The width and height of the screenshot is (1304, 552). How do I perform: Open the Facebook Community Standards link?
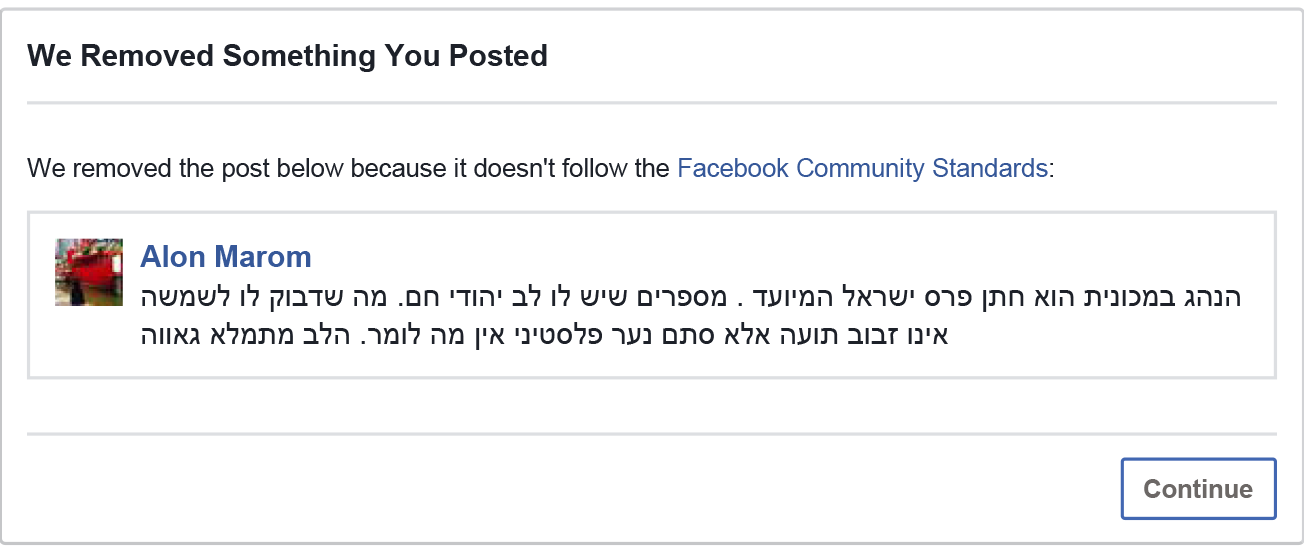[862, 168]
